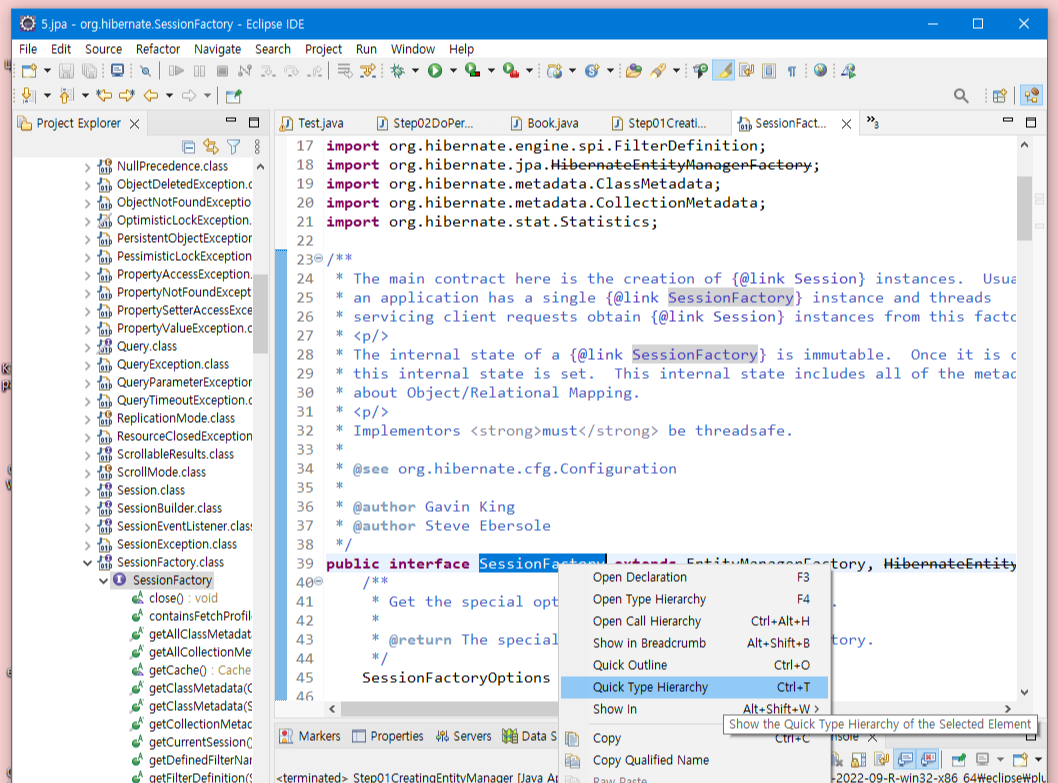Collapse the SessionFactory interface node

(103, 580)
